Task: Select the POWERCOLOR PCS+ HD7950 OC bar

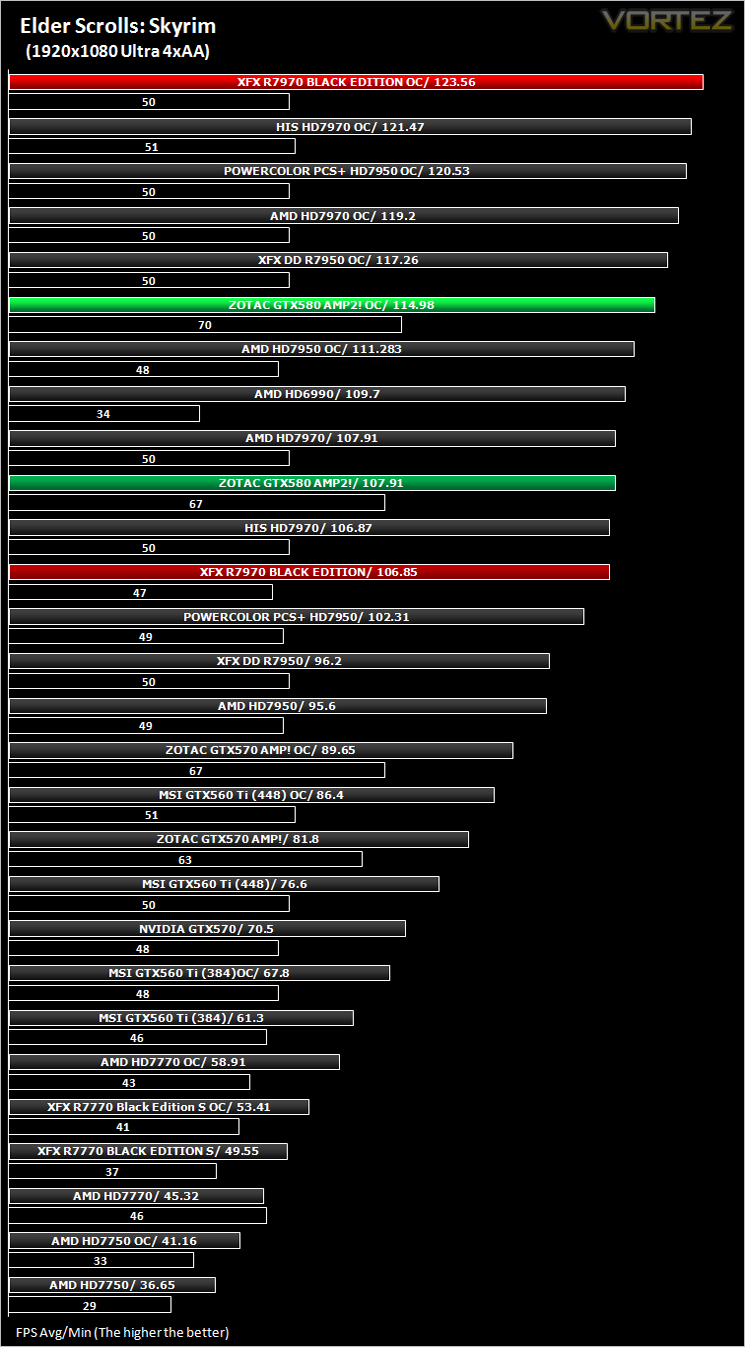Action: click(x=348, y=171)
